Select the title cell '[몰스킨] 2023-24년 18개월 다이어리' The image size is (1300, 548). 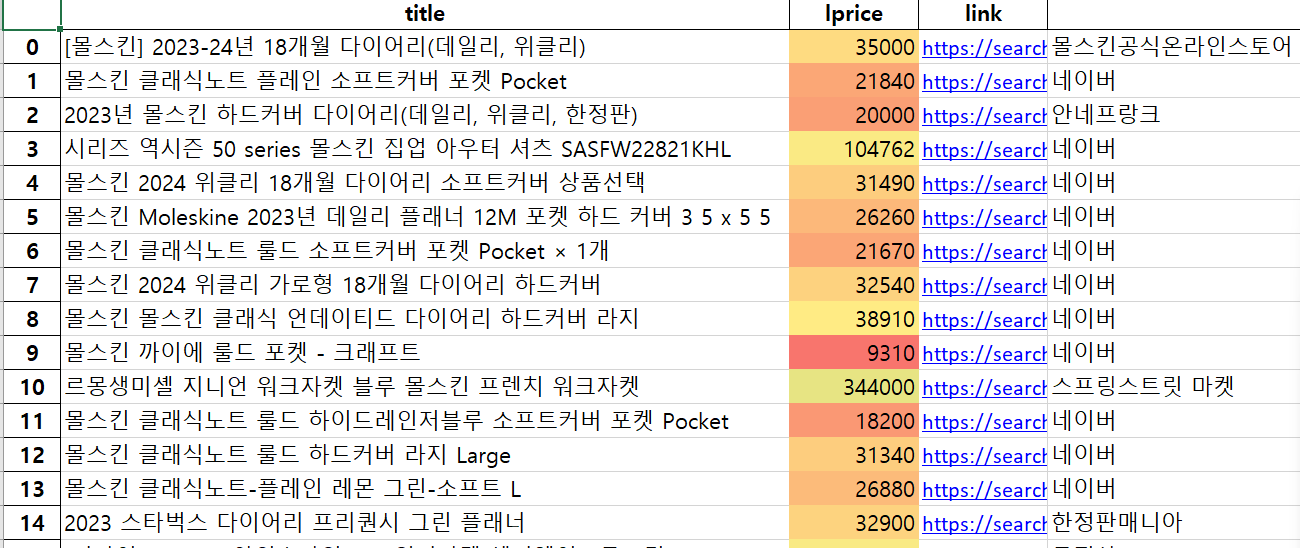(425, 47)
